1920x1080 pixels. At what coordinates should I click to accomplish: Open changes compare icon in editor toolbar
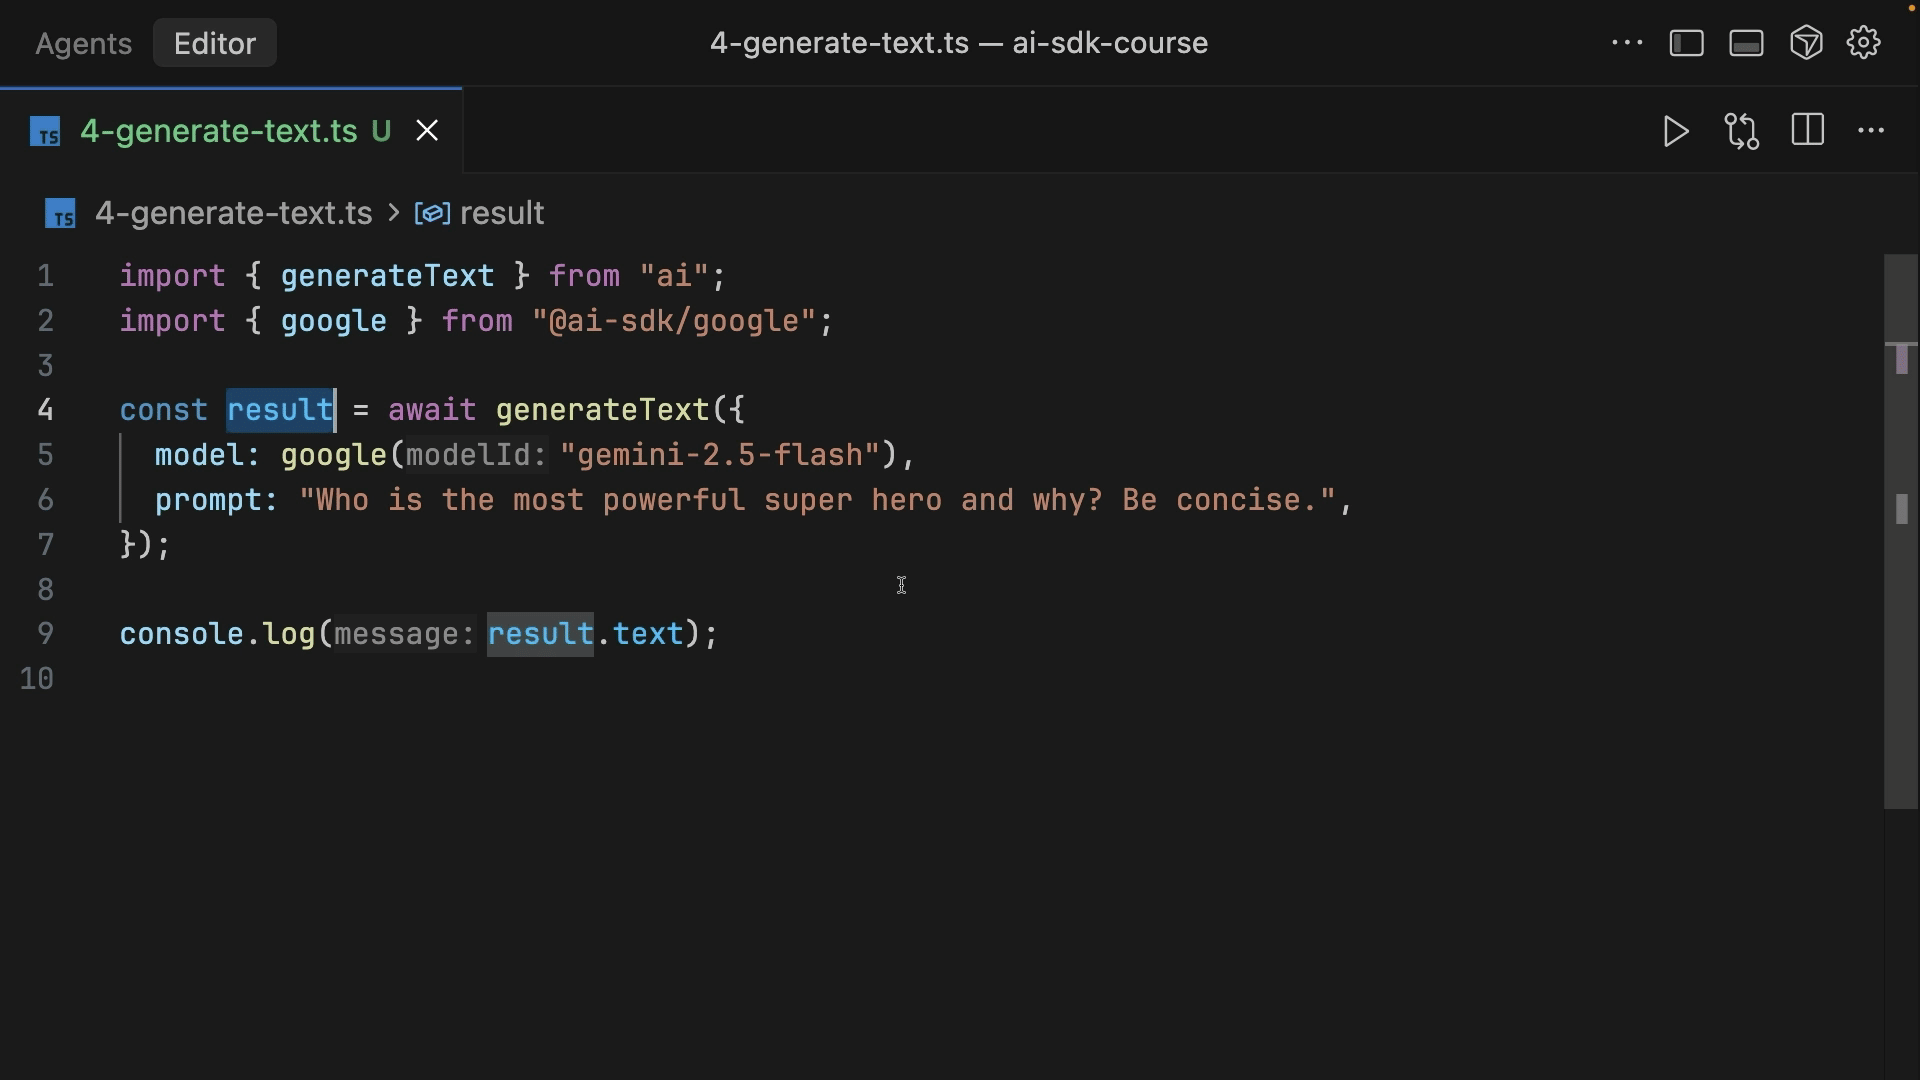[1742, 131]
